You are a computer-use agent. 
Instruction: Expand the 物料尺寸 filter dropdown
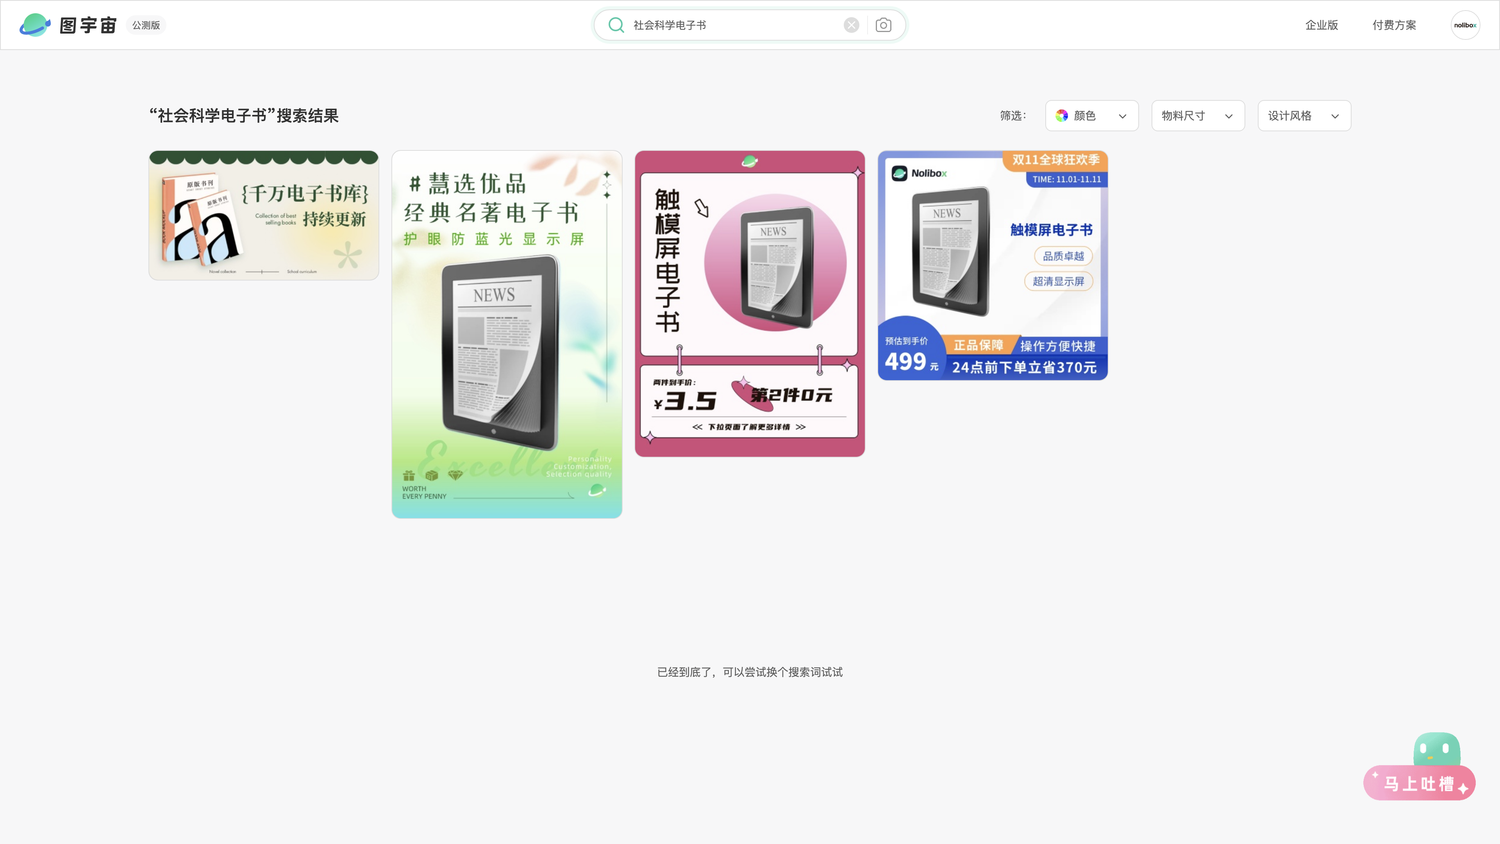1198,116
